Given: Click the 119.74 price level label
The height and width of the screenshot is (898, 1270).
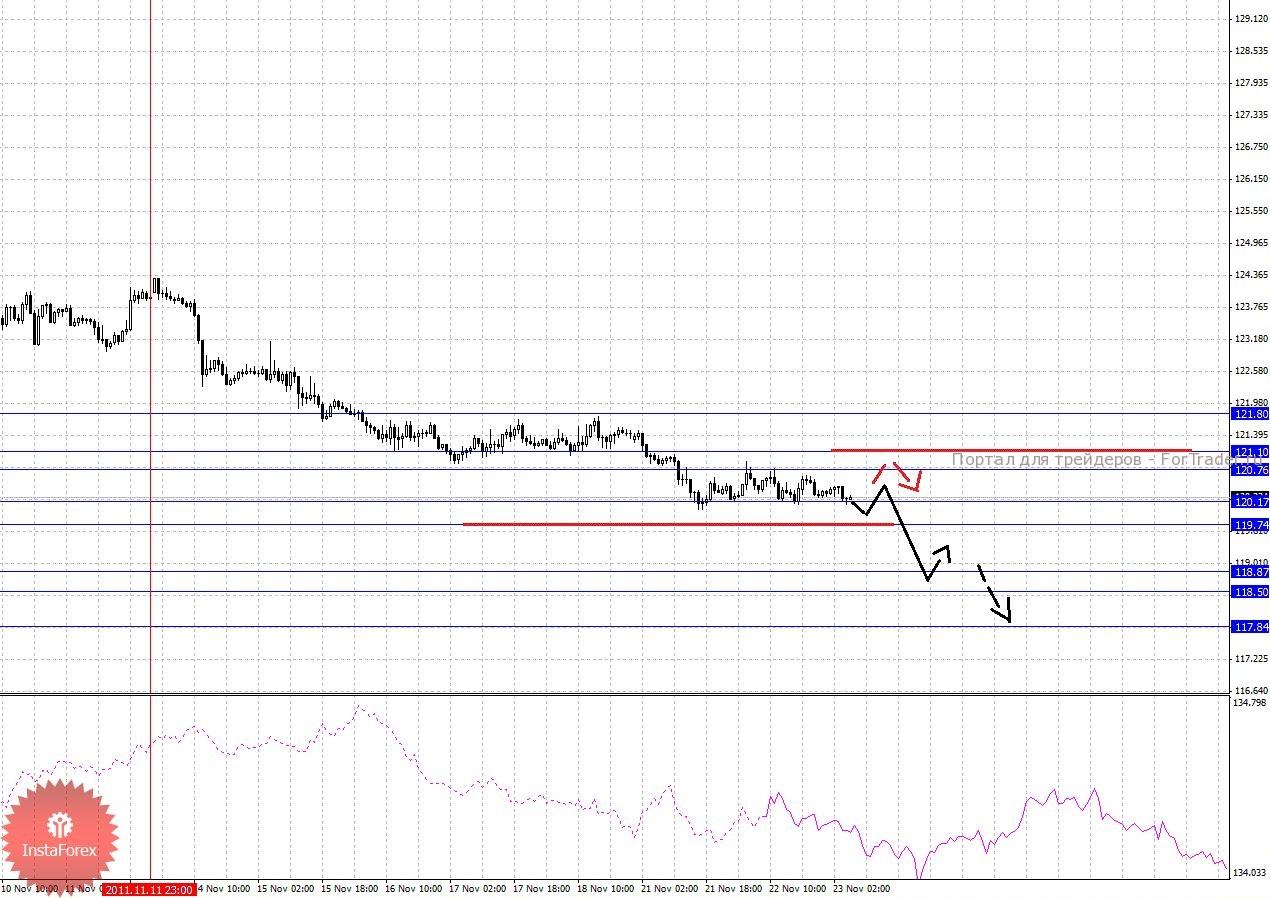Looking at the screenshot, I should [x=1251, y=525].
